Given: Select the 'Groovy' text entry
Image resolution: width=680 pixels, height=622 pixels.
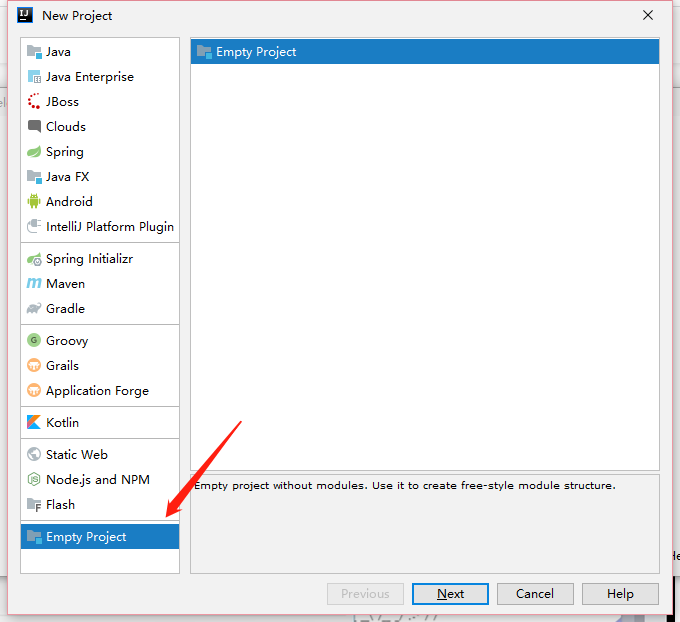Looking at the screenshot, I should (x=67, y=341).
